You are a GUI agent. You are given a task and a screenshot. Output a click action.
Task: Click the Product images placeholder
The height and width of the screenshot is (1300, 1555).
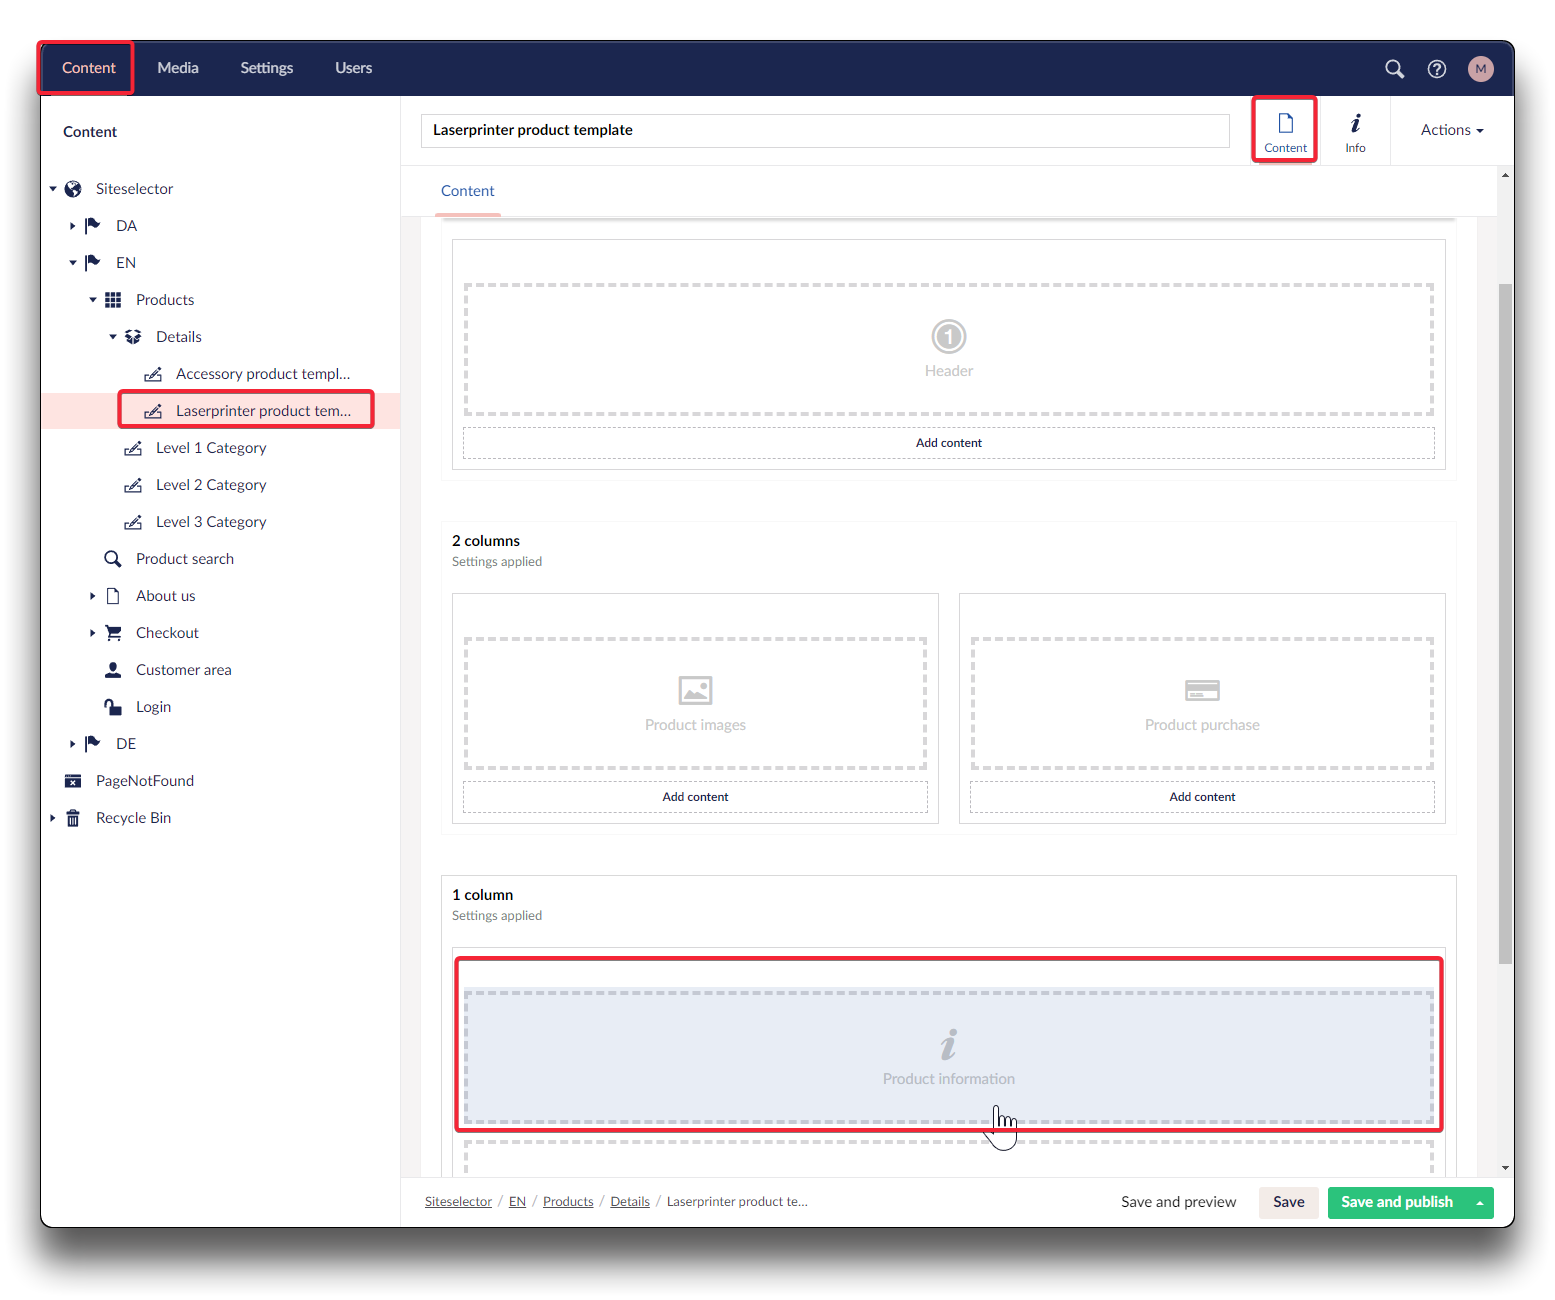point(695,703)
